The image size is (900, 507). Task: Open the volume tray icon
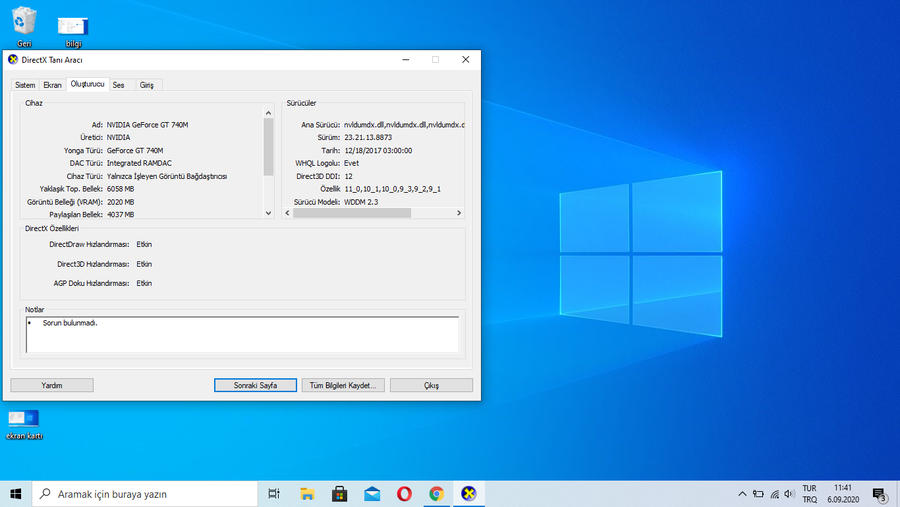pyautogui.click(x=789, y=494)
